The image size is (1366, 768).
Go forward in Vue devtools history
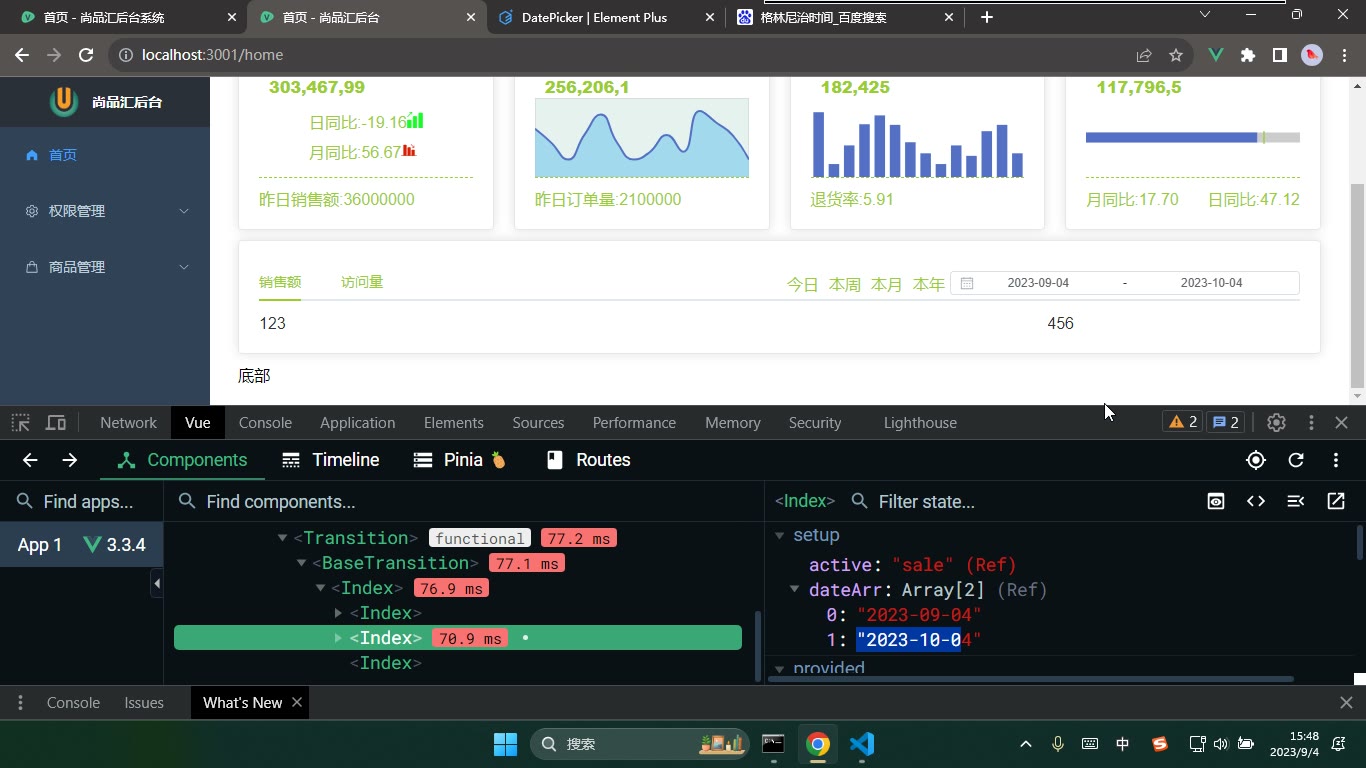tap(69, 460)
